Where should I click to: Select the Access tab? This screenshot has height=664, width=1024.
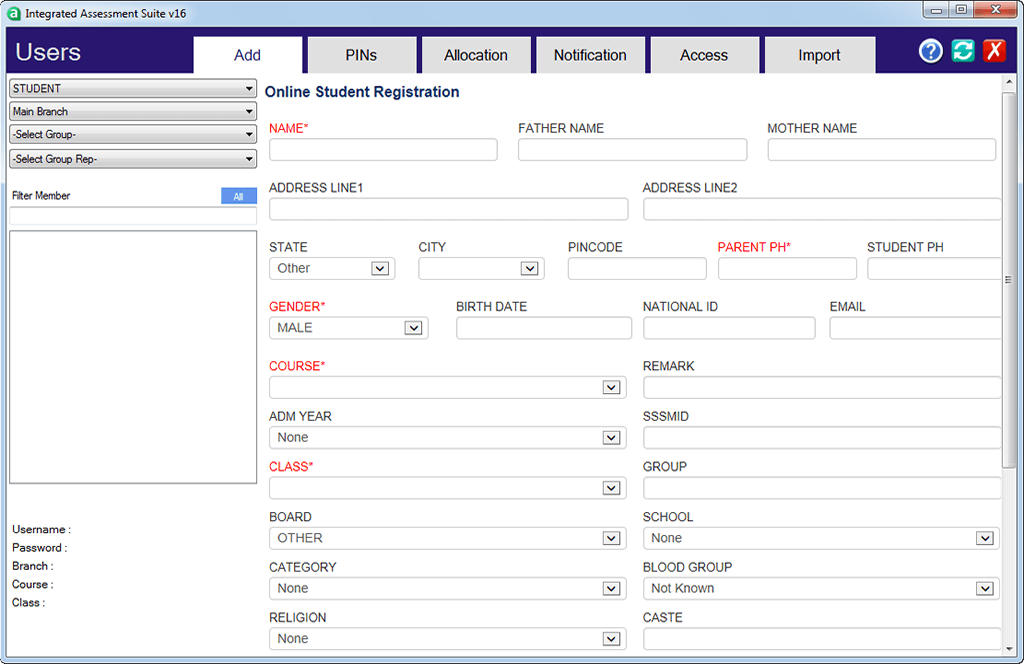click(704, 56)
